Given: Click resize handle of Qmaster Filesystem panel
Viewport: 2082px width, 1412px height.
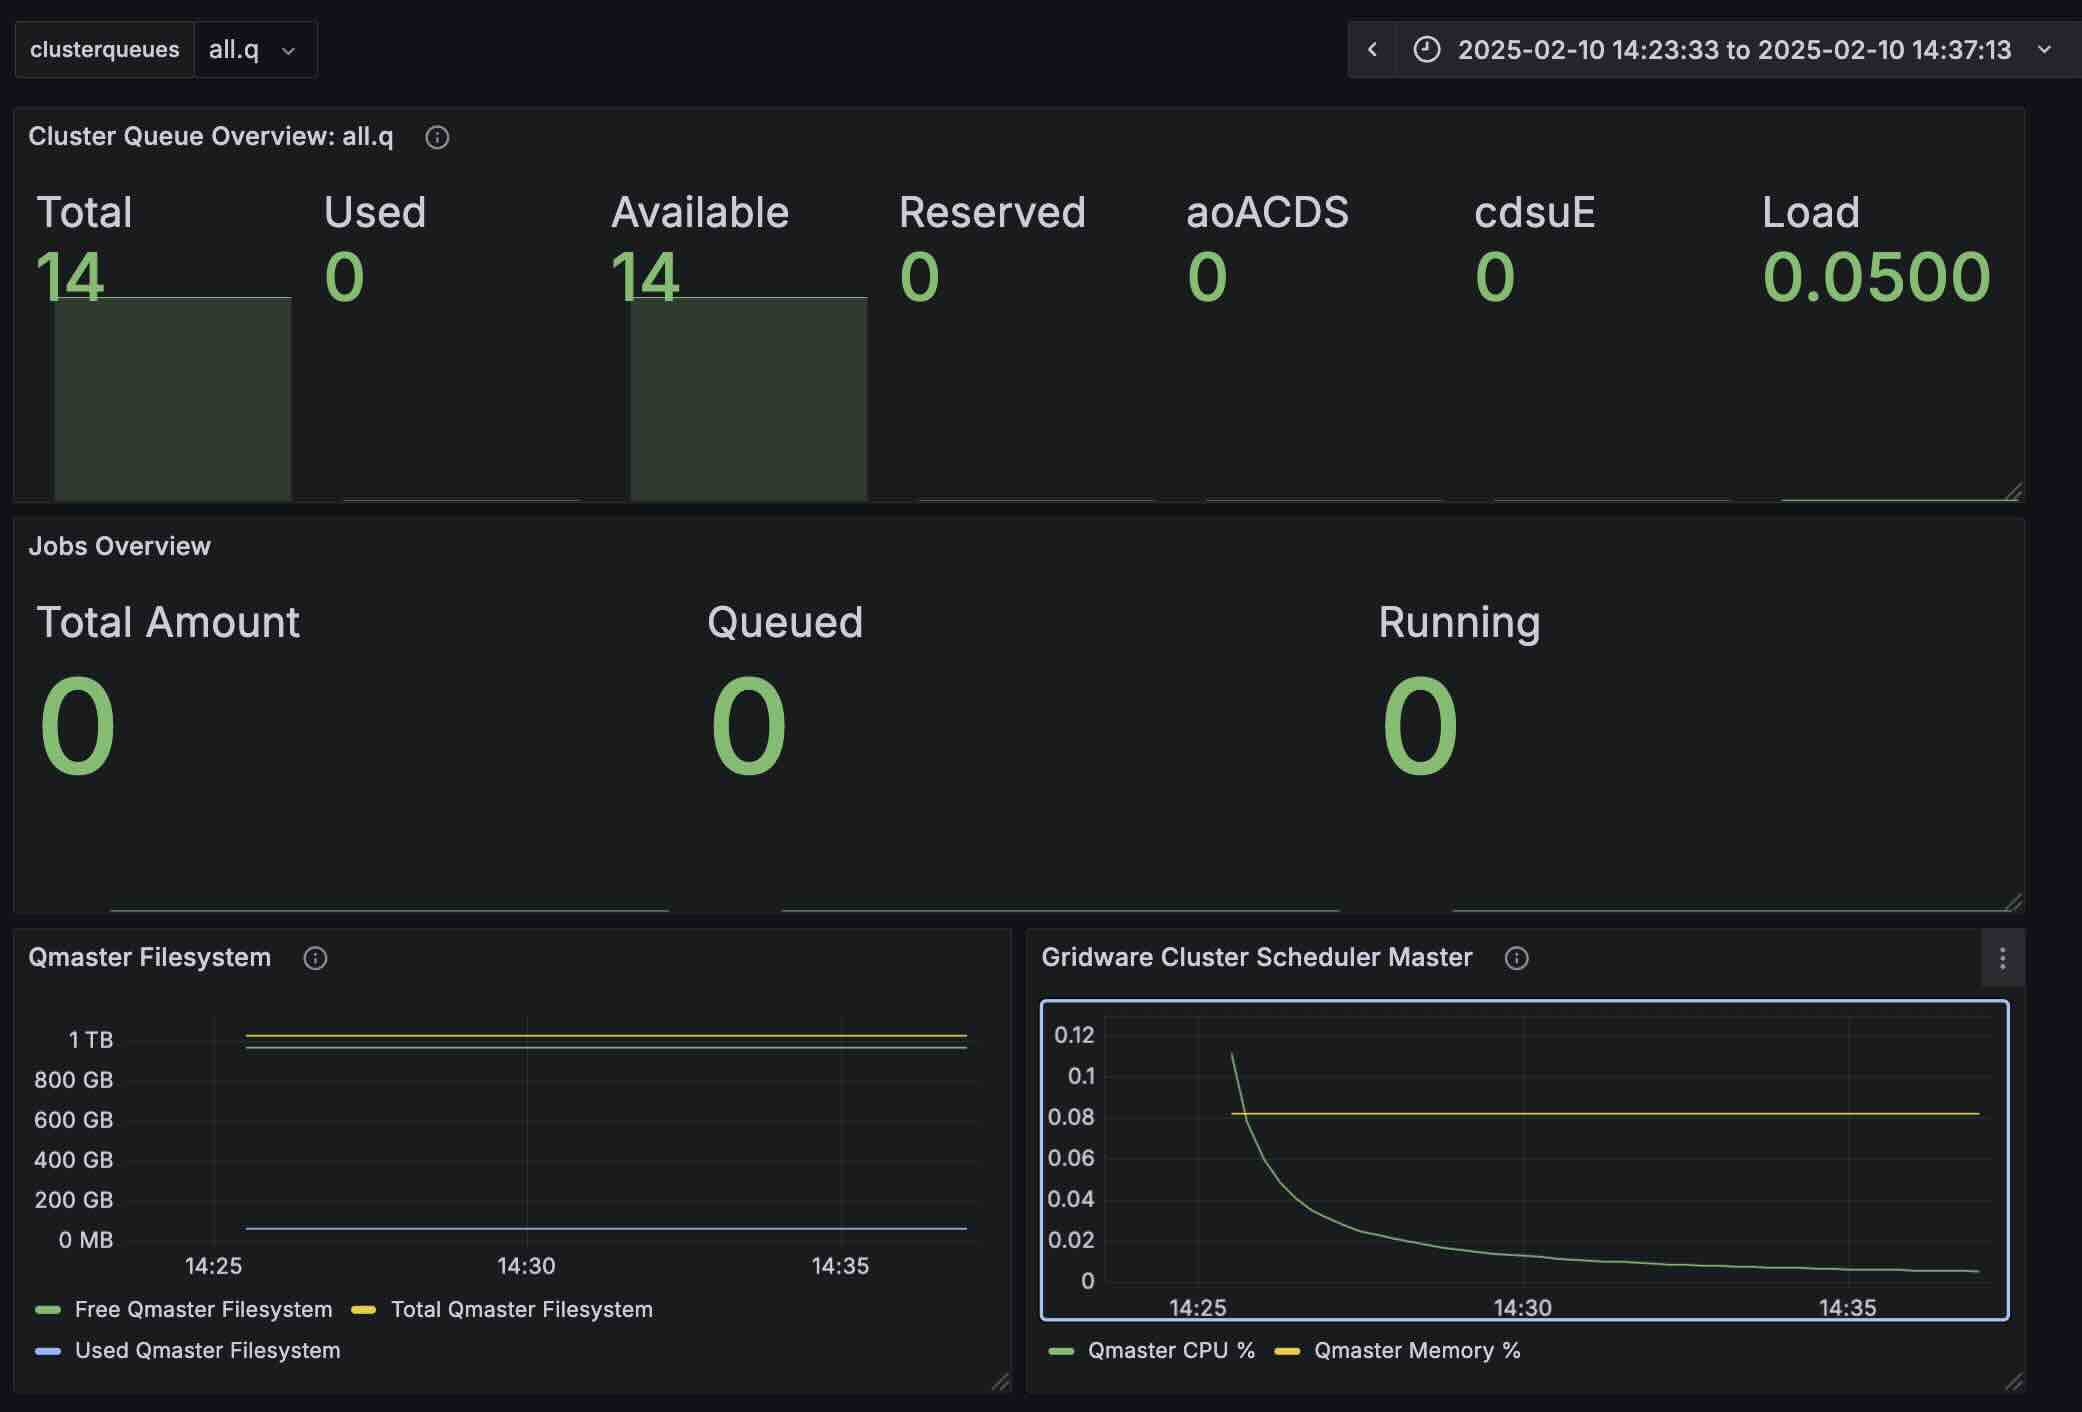Looking at the screenshot, I should click(1001, 1382).
